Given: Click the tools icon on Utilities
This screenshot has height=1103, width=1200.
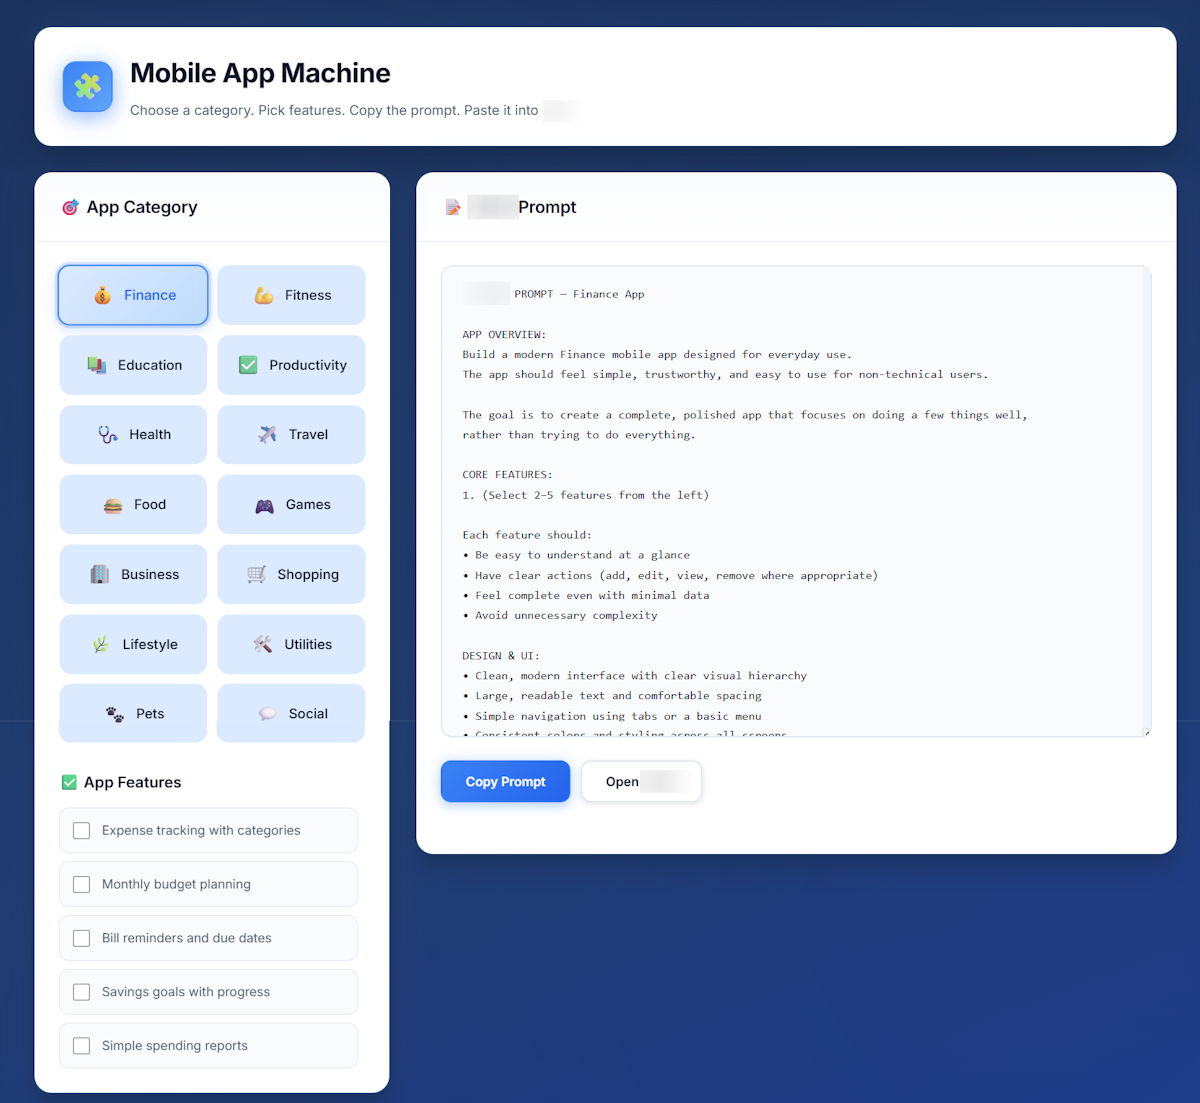Looking at the screenshot, I should tap(263, 644).
